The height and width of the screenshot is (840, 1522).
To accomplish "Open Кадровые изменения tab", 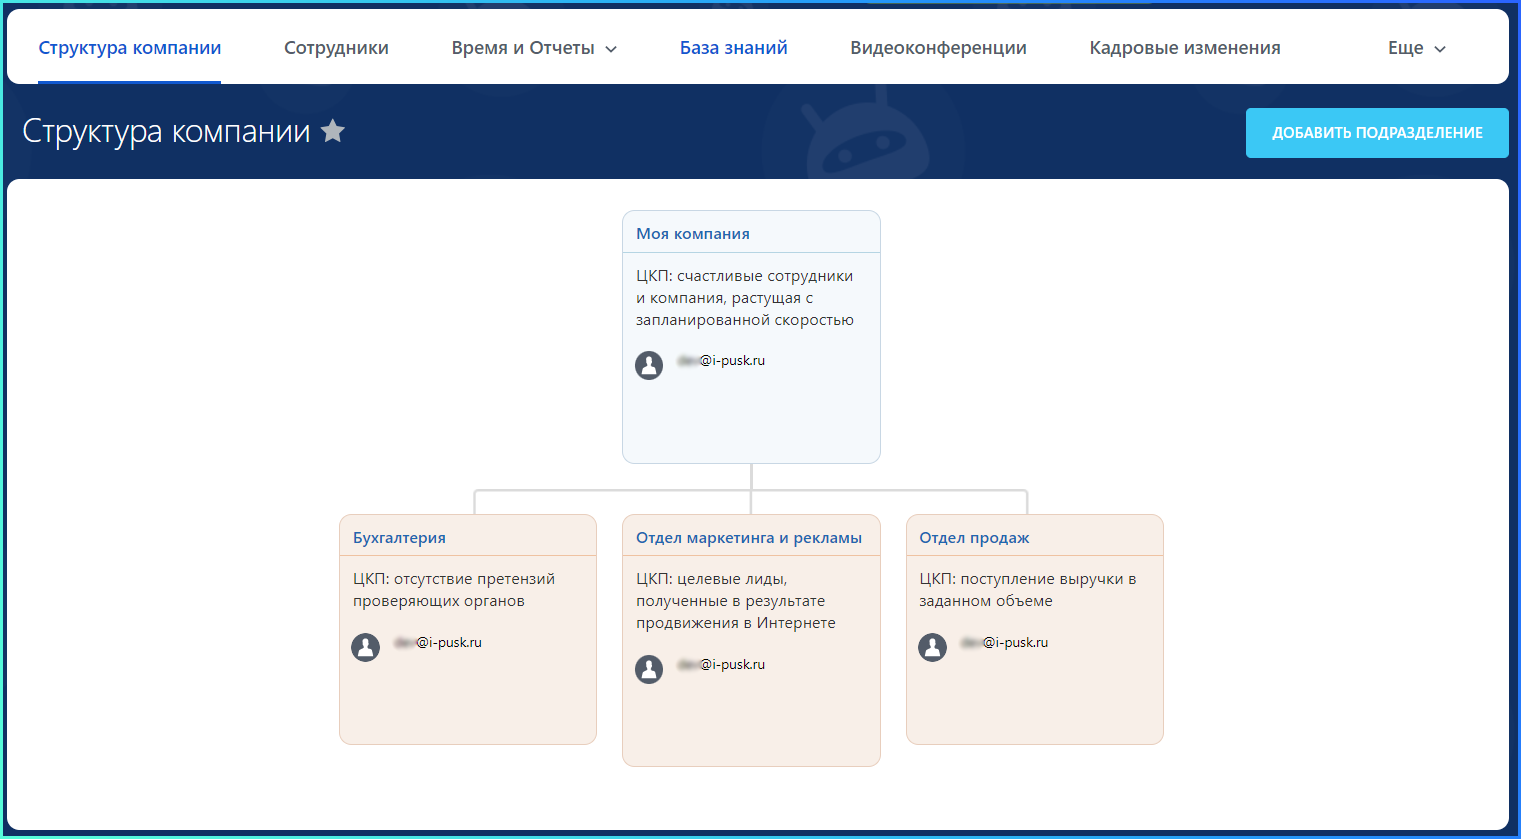I will coord(1184,48).
